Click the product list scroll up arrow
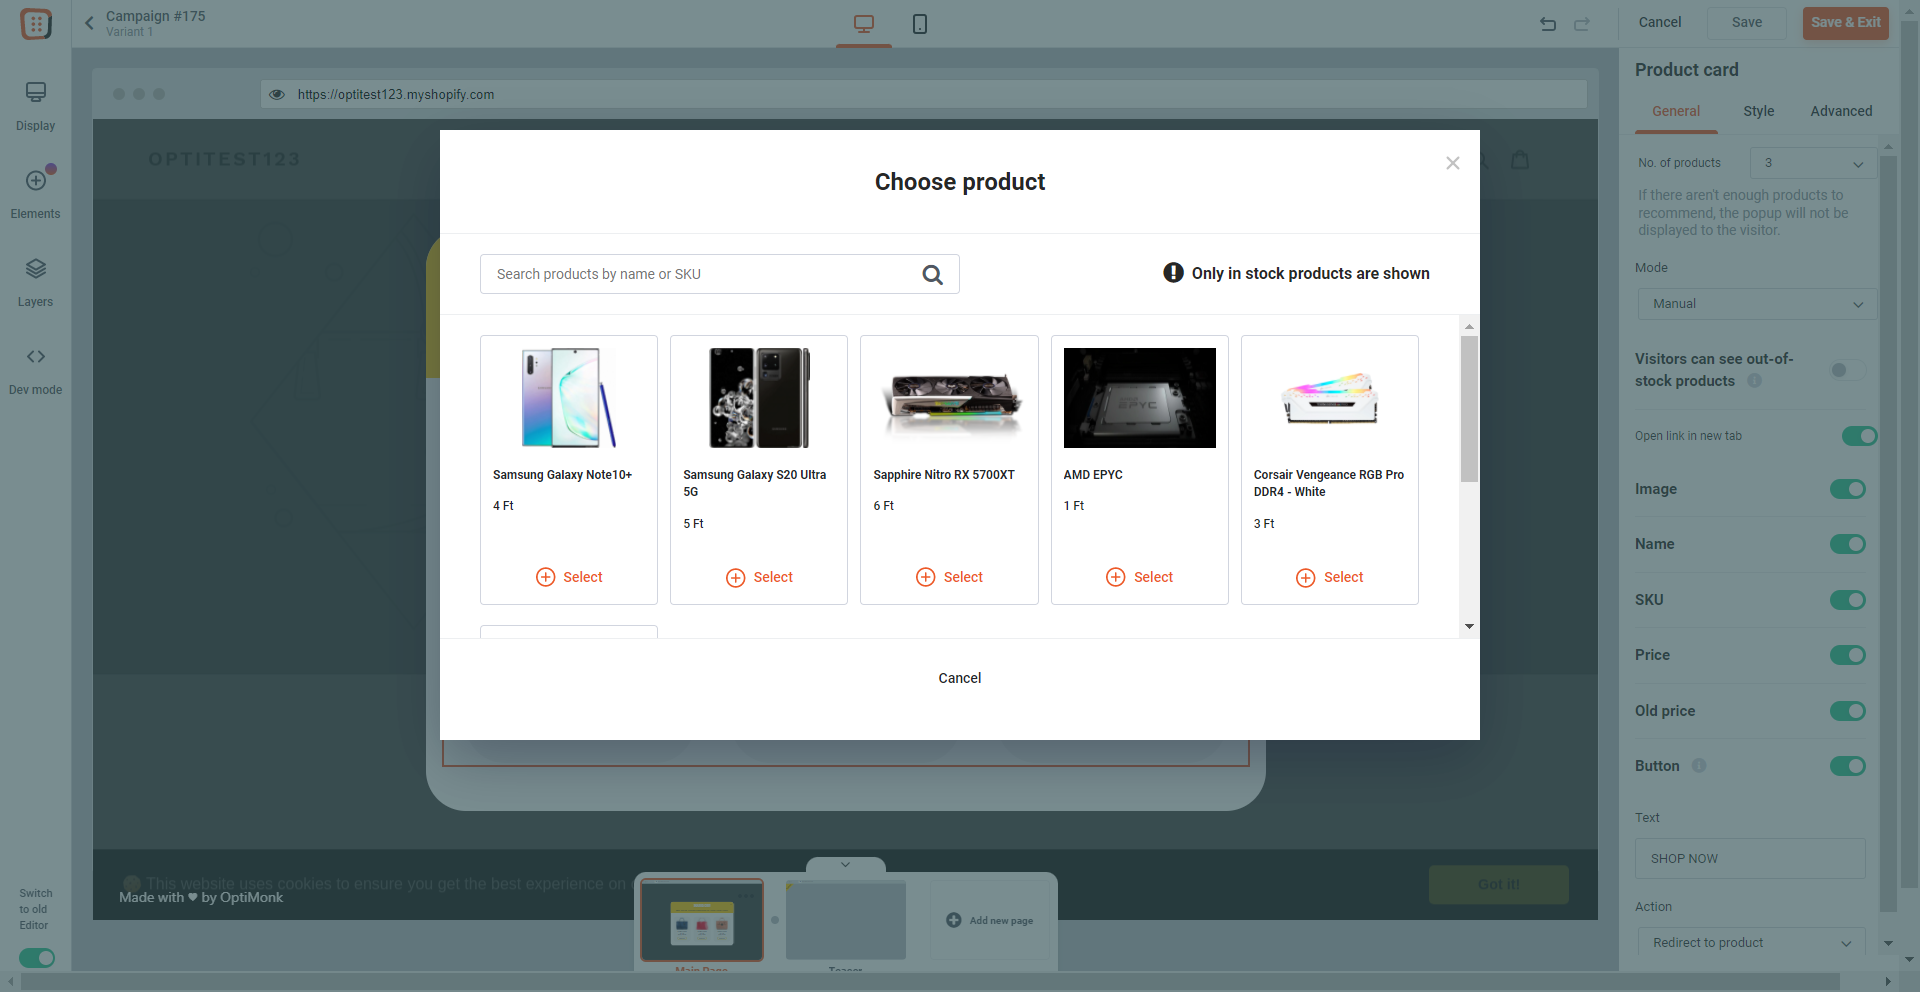Image resolution: width=1920 pixels, height=992 pixels. pyautogui.click(x=1469, y=327)
